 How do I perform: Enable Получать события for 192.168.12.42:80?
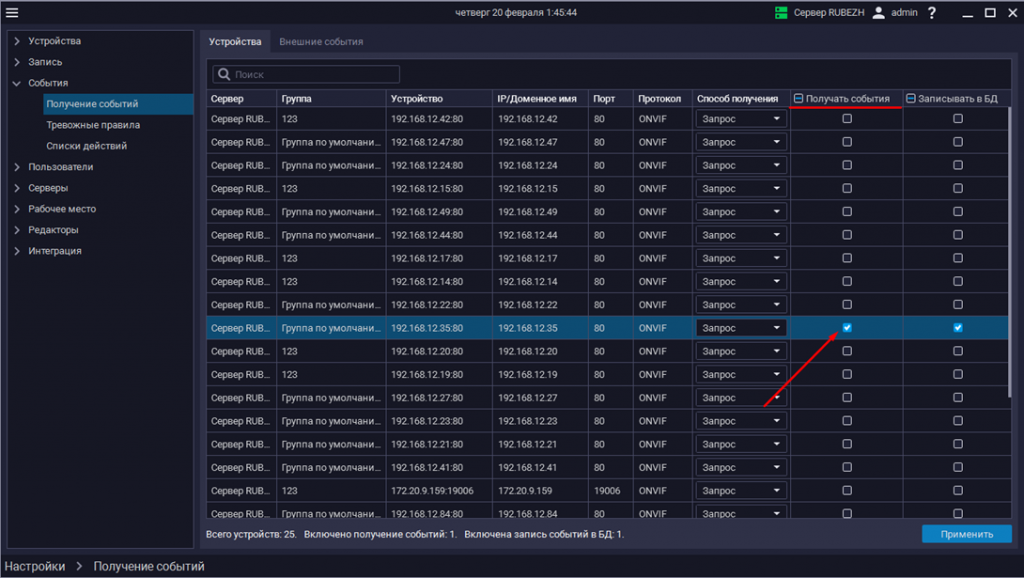coord(847,118)
